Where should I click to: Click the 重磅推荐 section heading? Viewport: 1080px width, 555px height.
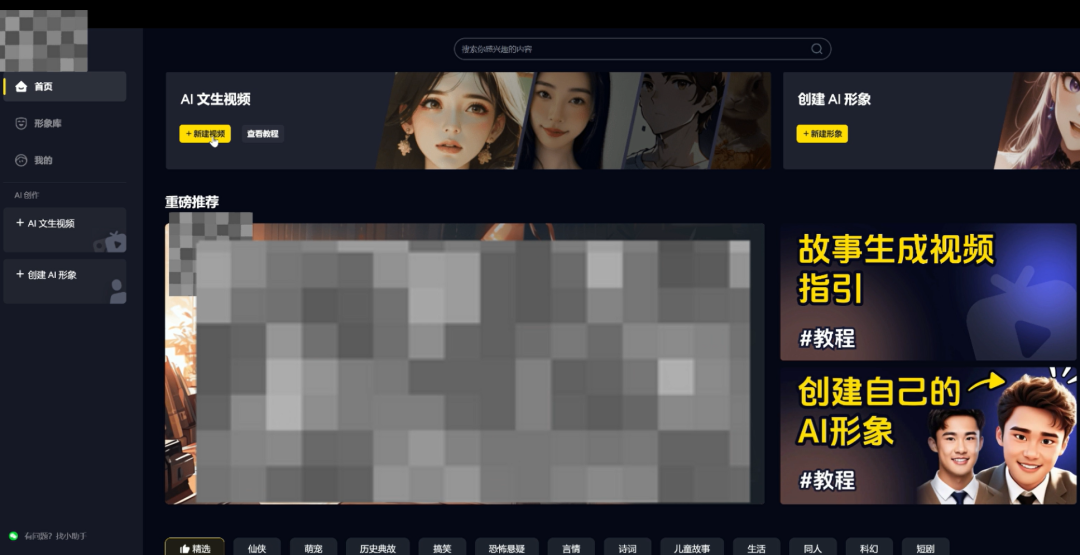click(x=192, y=202)
